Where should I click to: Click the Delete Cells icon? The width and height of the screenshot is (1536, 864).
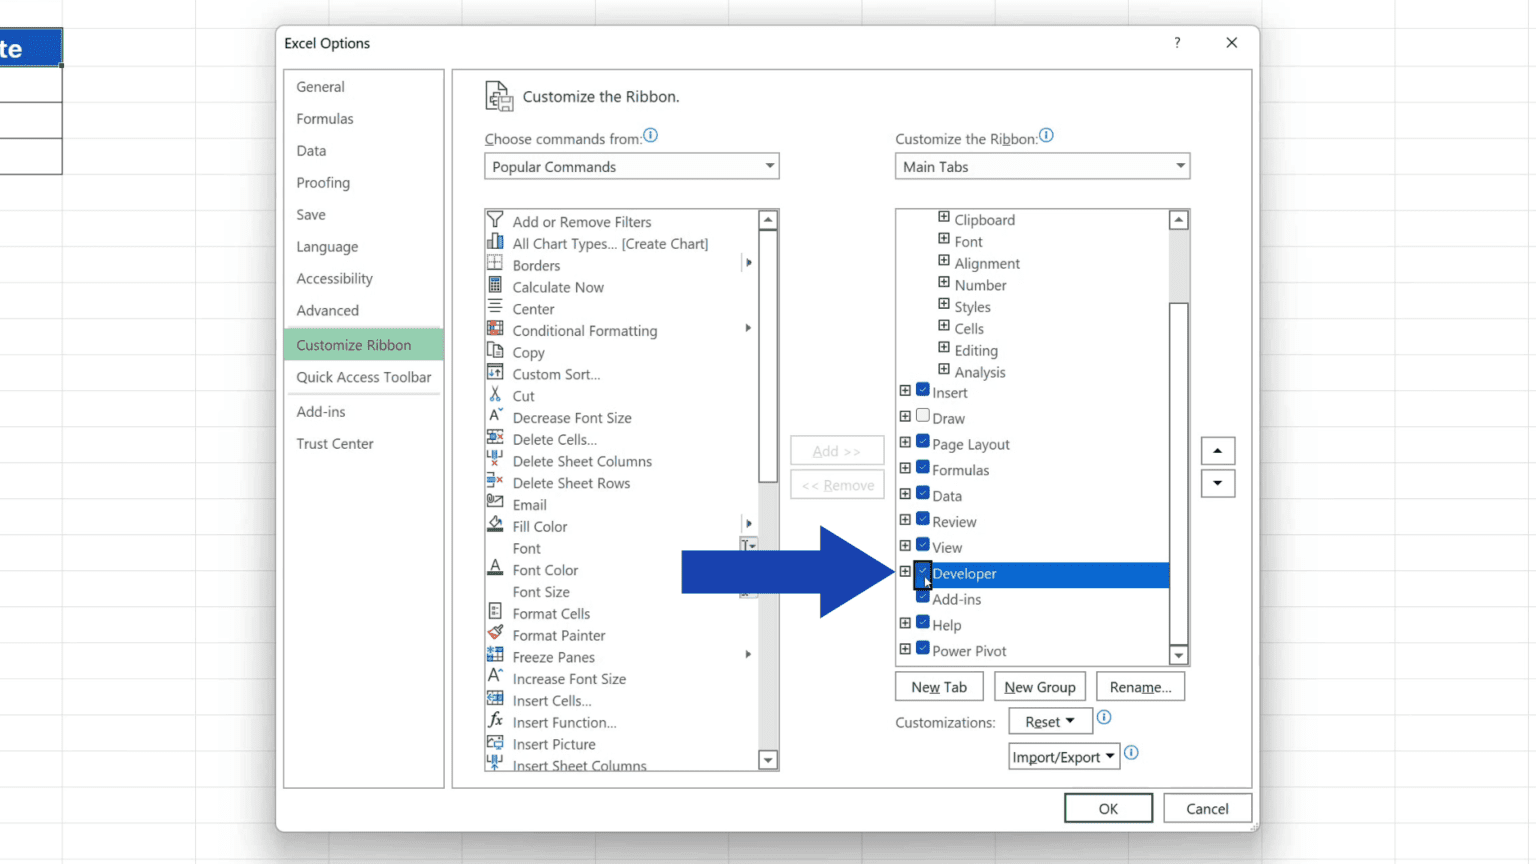tap(495, 438)
